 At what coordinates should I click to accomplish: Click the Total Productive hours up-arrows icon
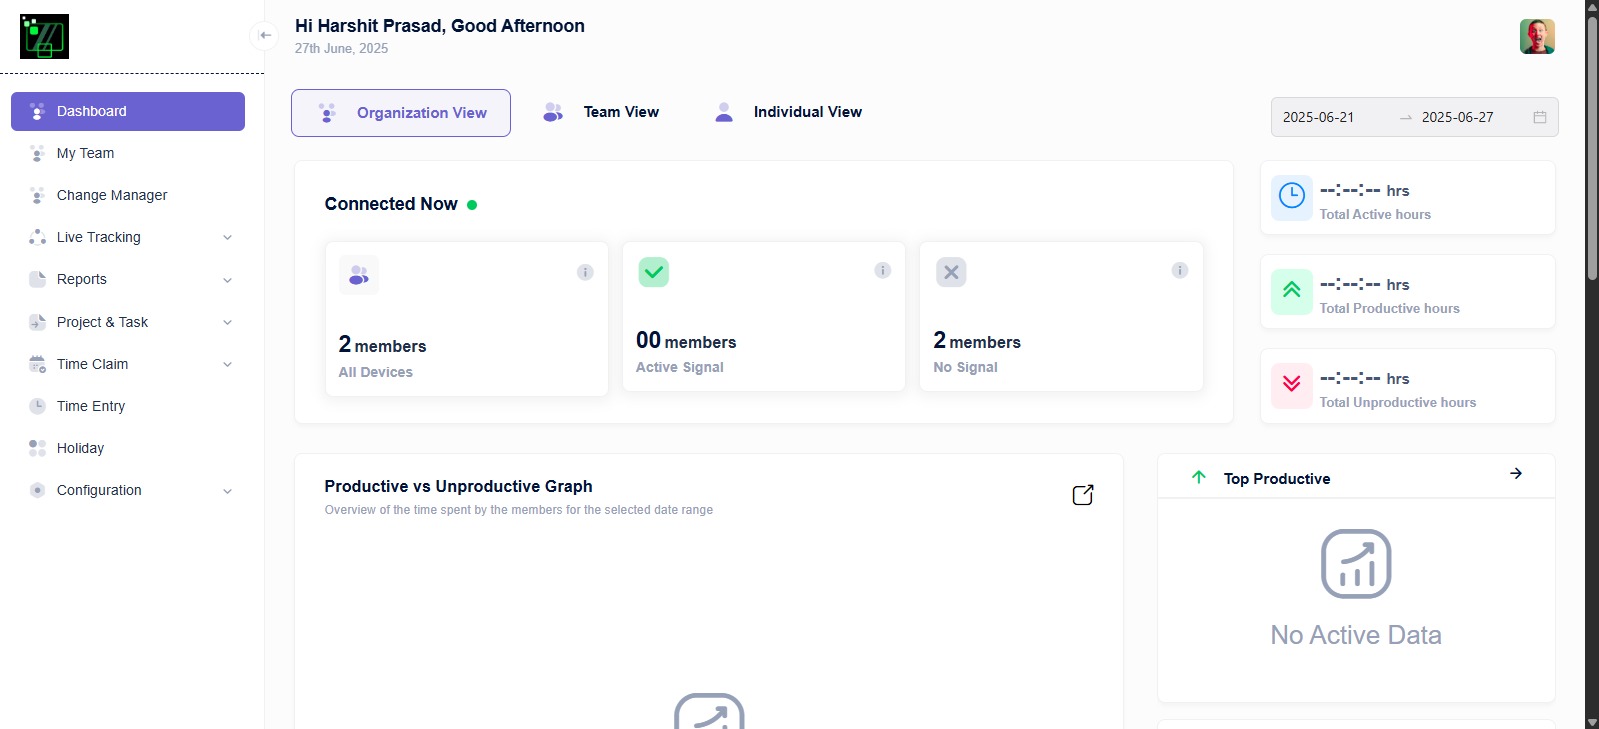[1292, 291]
